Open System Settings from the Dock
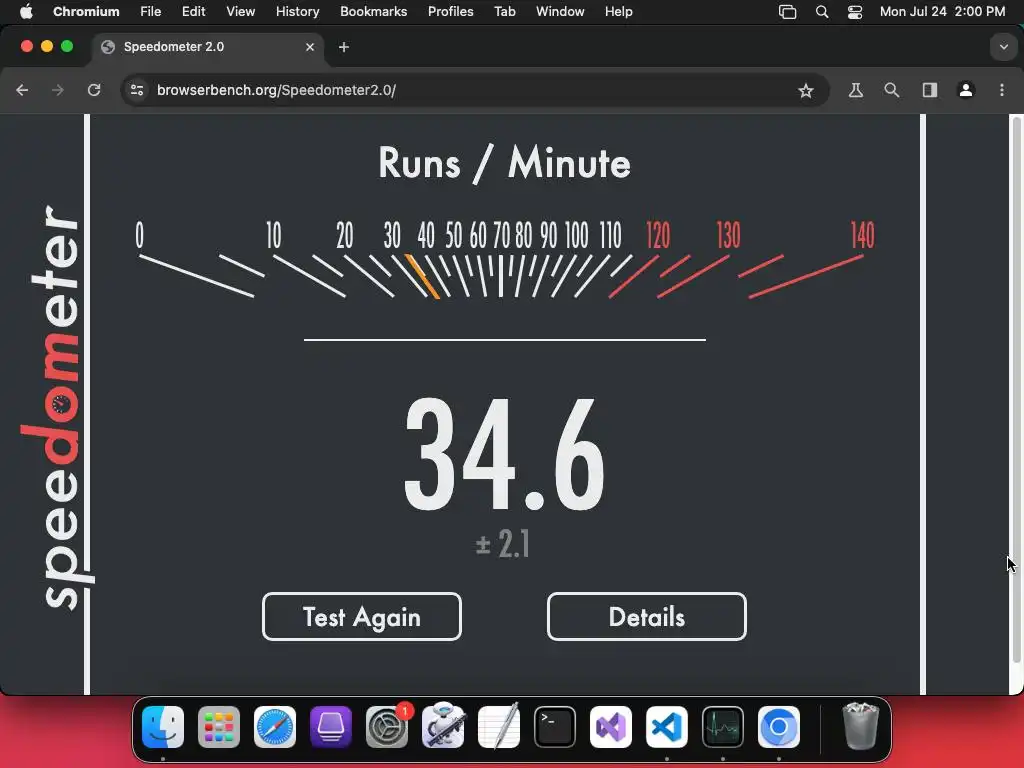The width and height of the screenshot is (1024, 768). pos(387,727)
